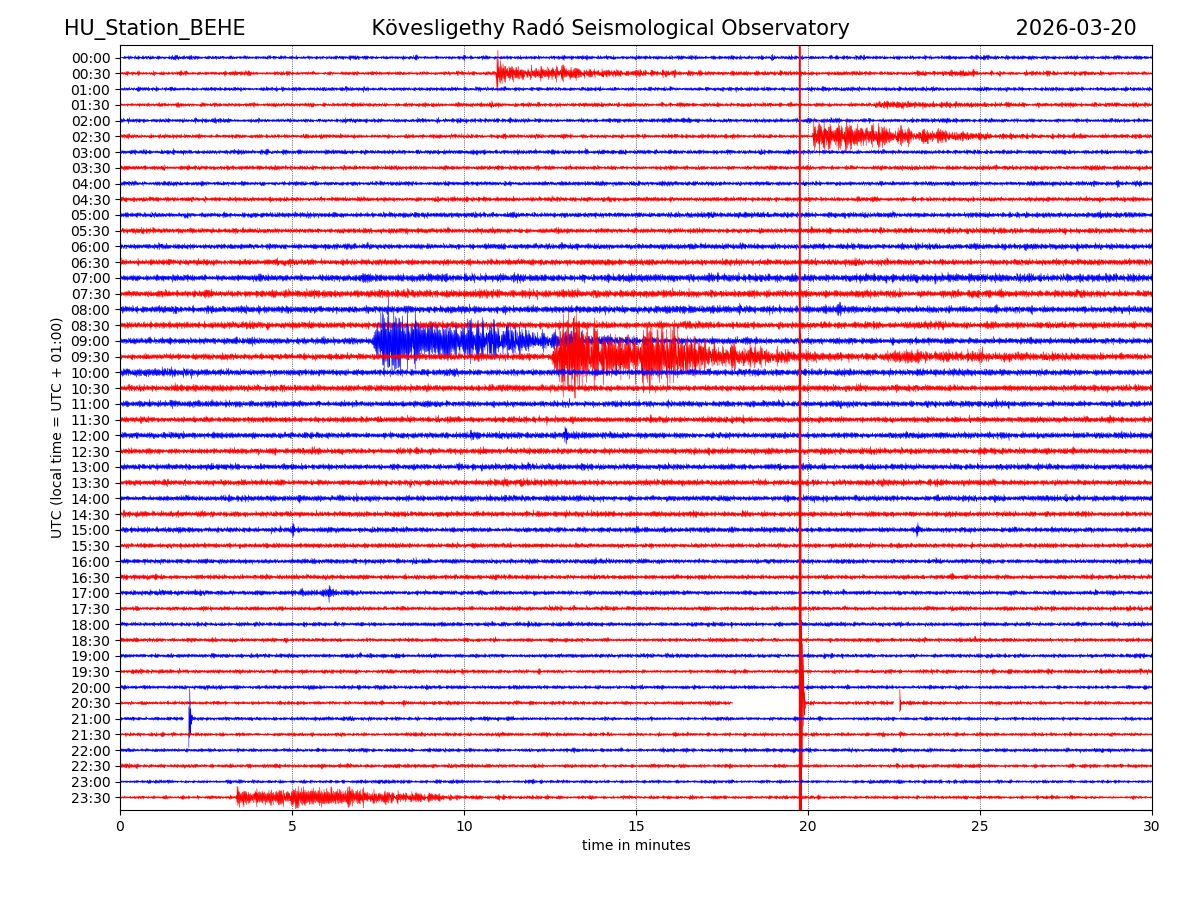This screenshot has height=900, width=1200.
Task: Select the 09:00 row label
Action: coord(90,341)
